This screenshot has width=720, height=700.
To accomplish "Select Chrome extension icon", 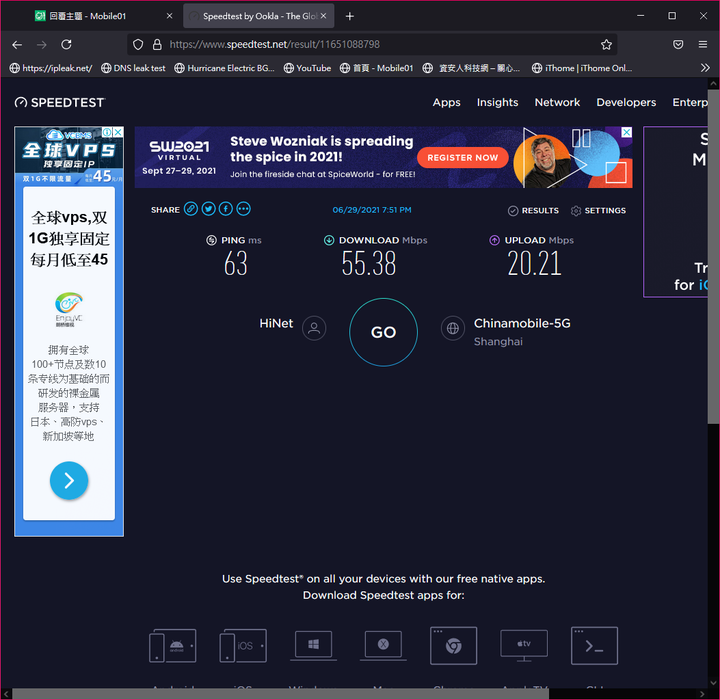I will [x=453, y=645].
